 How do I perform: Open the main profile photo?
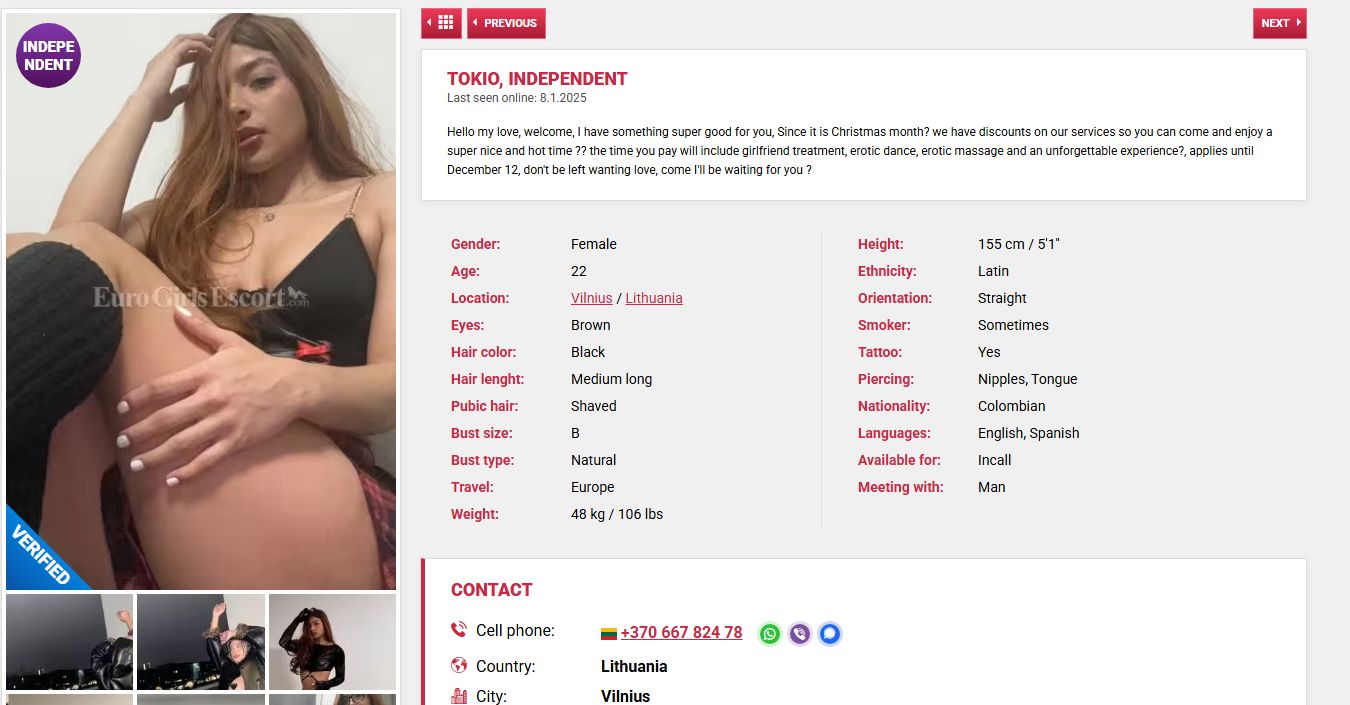201,300
